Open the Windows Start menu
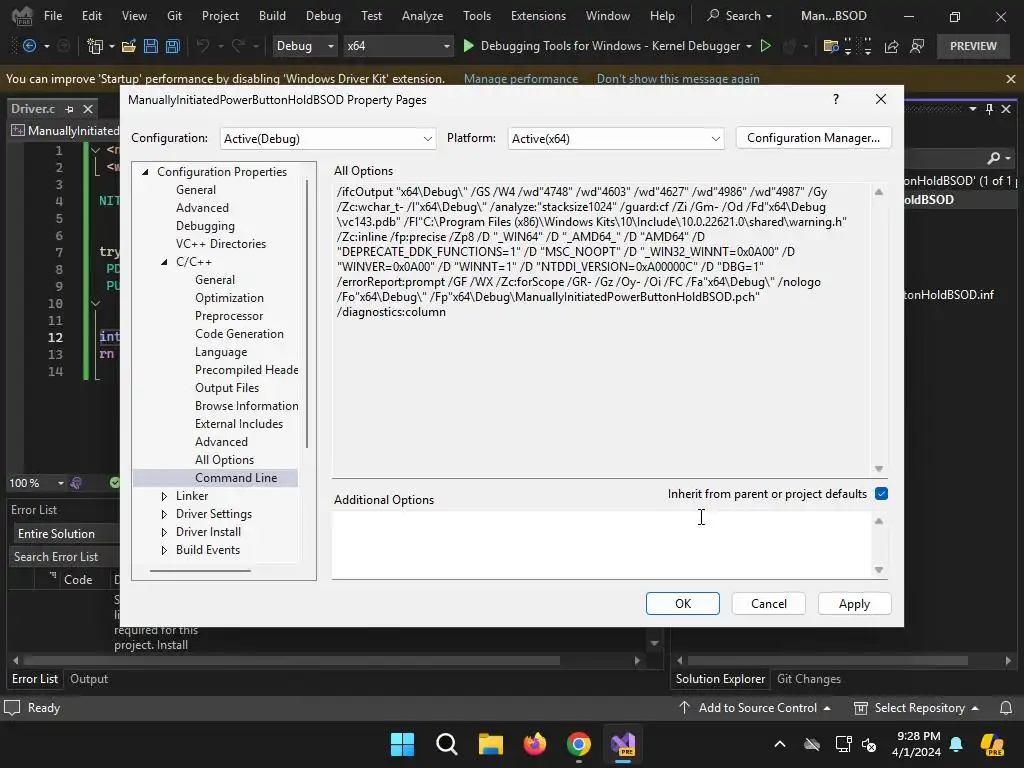This screenshot has width=1024, height=768. [402, 744]
